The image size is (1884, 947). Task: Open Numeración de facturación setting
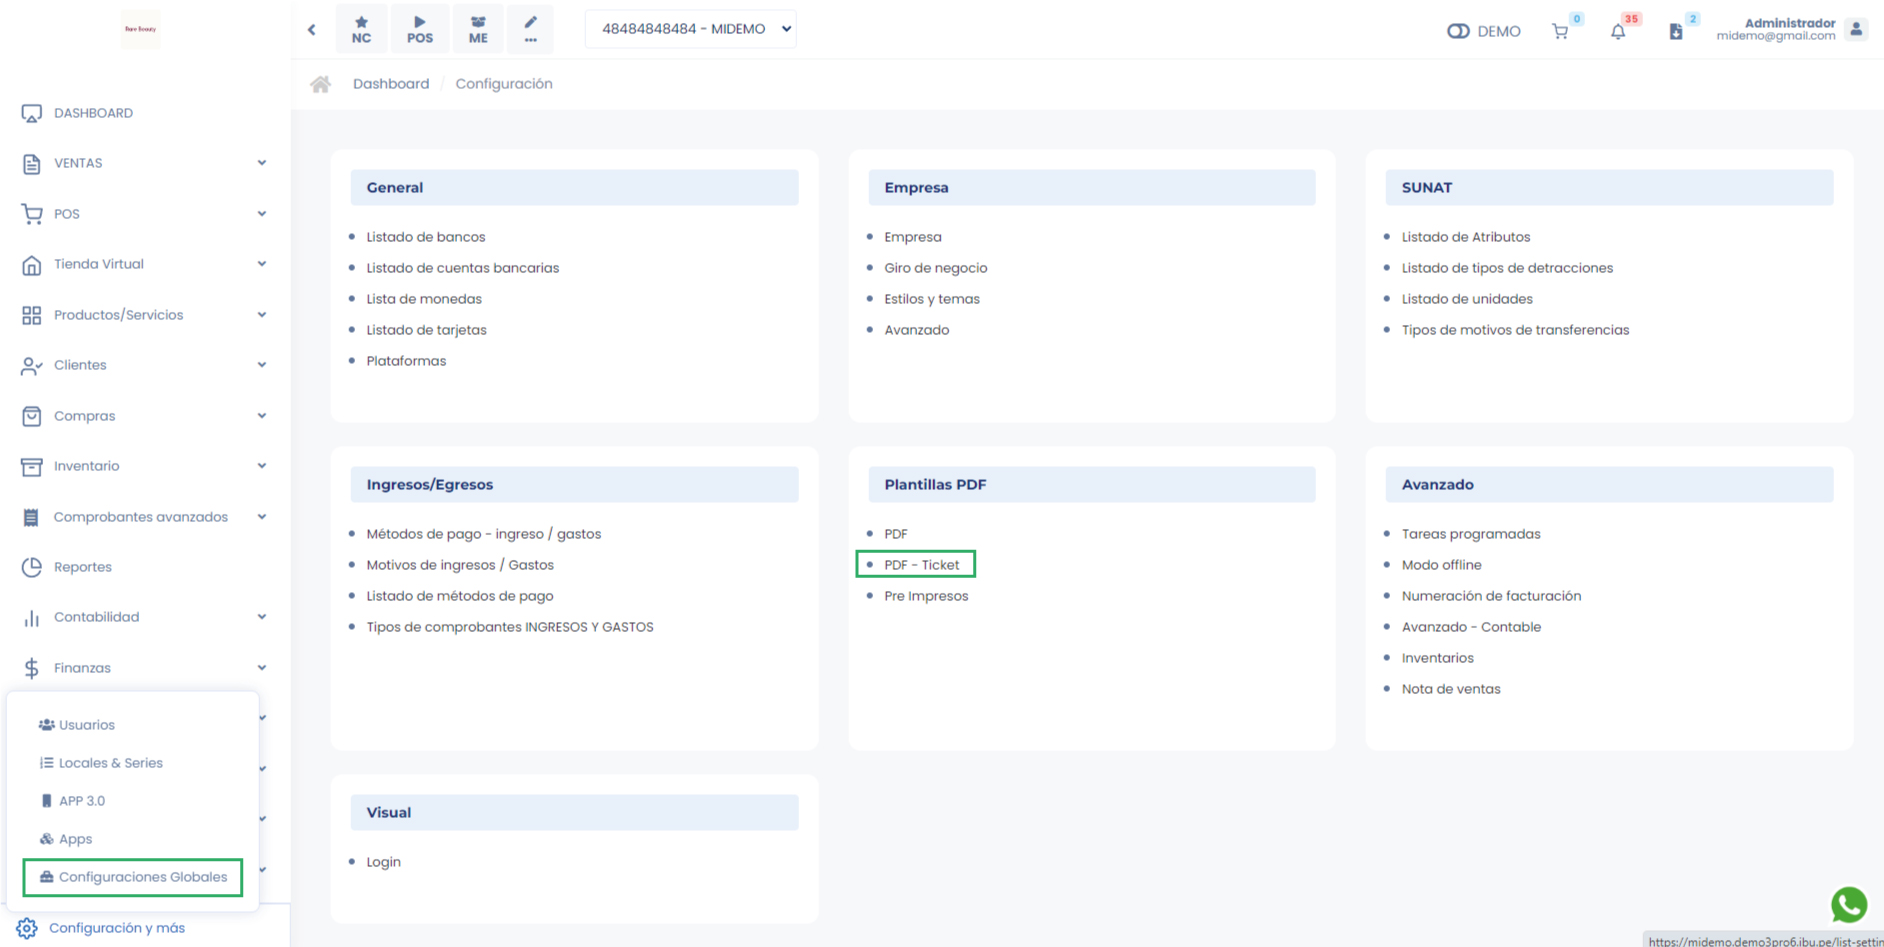click(1490, 596)
